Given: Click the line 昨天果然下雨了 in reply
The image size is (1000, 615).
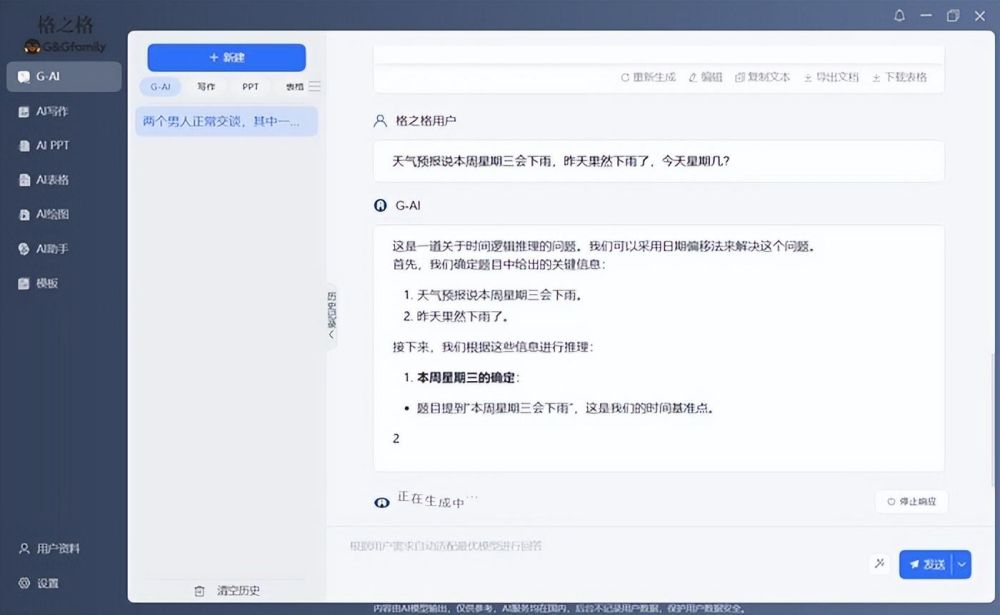Looking at the screenshot, I should click(x=462, y=316).
